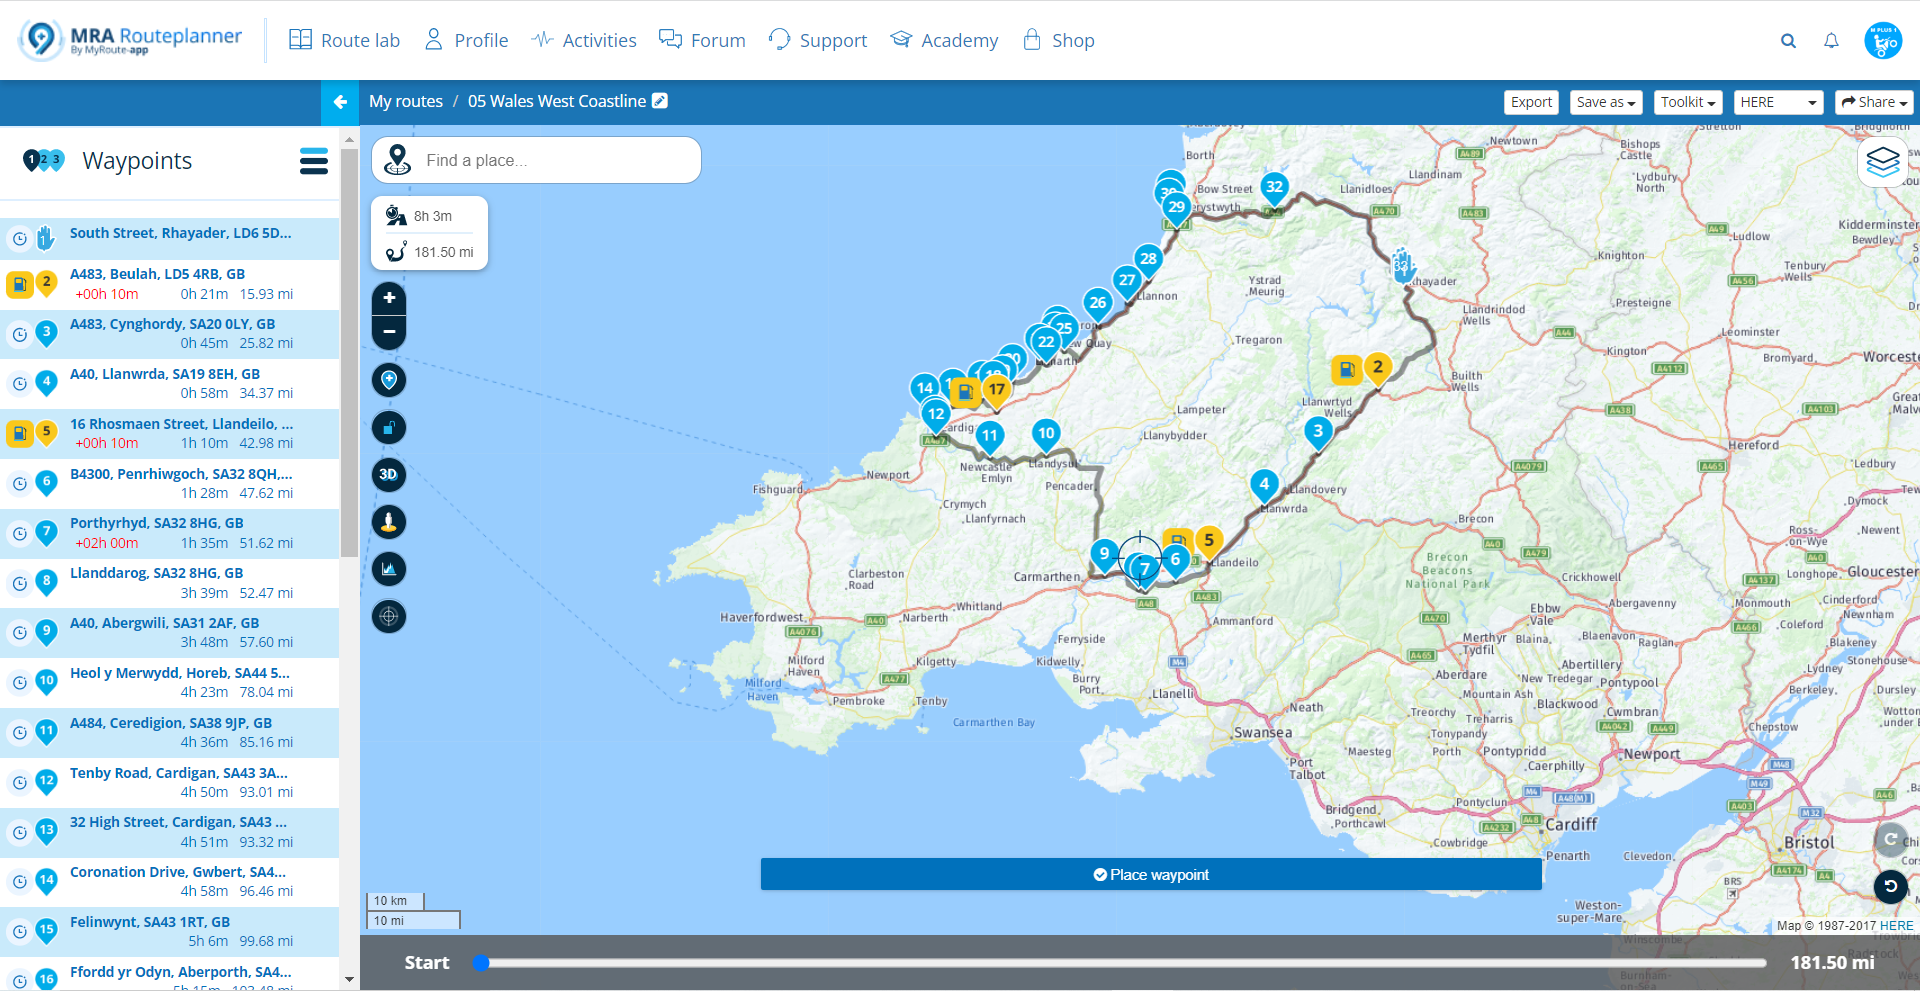Open the Share dropdown
This screenshot has height=991, width=1920.
click(x=1874, y=102)
